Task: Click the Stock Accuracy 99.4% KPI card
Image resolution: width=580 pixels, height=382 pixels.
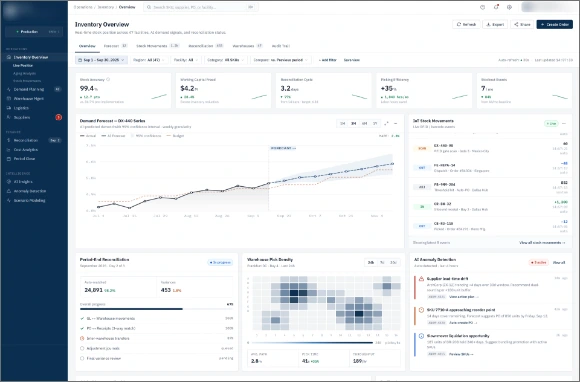Action: coord(123,91)
